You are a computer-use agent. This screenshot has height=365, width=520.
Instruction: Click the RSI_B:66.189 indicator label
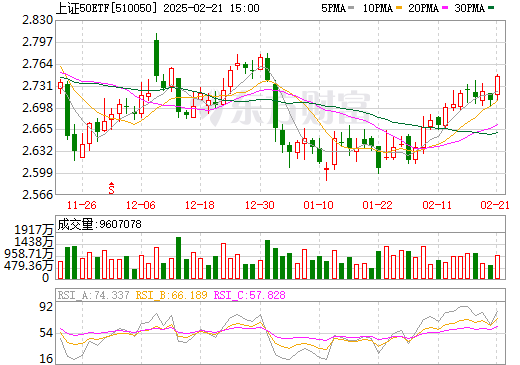pyautogui.click(x=171, y=295)
